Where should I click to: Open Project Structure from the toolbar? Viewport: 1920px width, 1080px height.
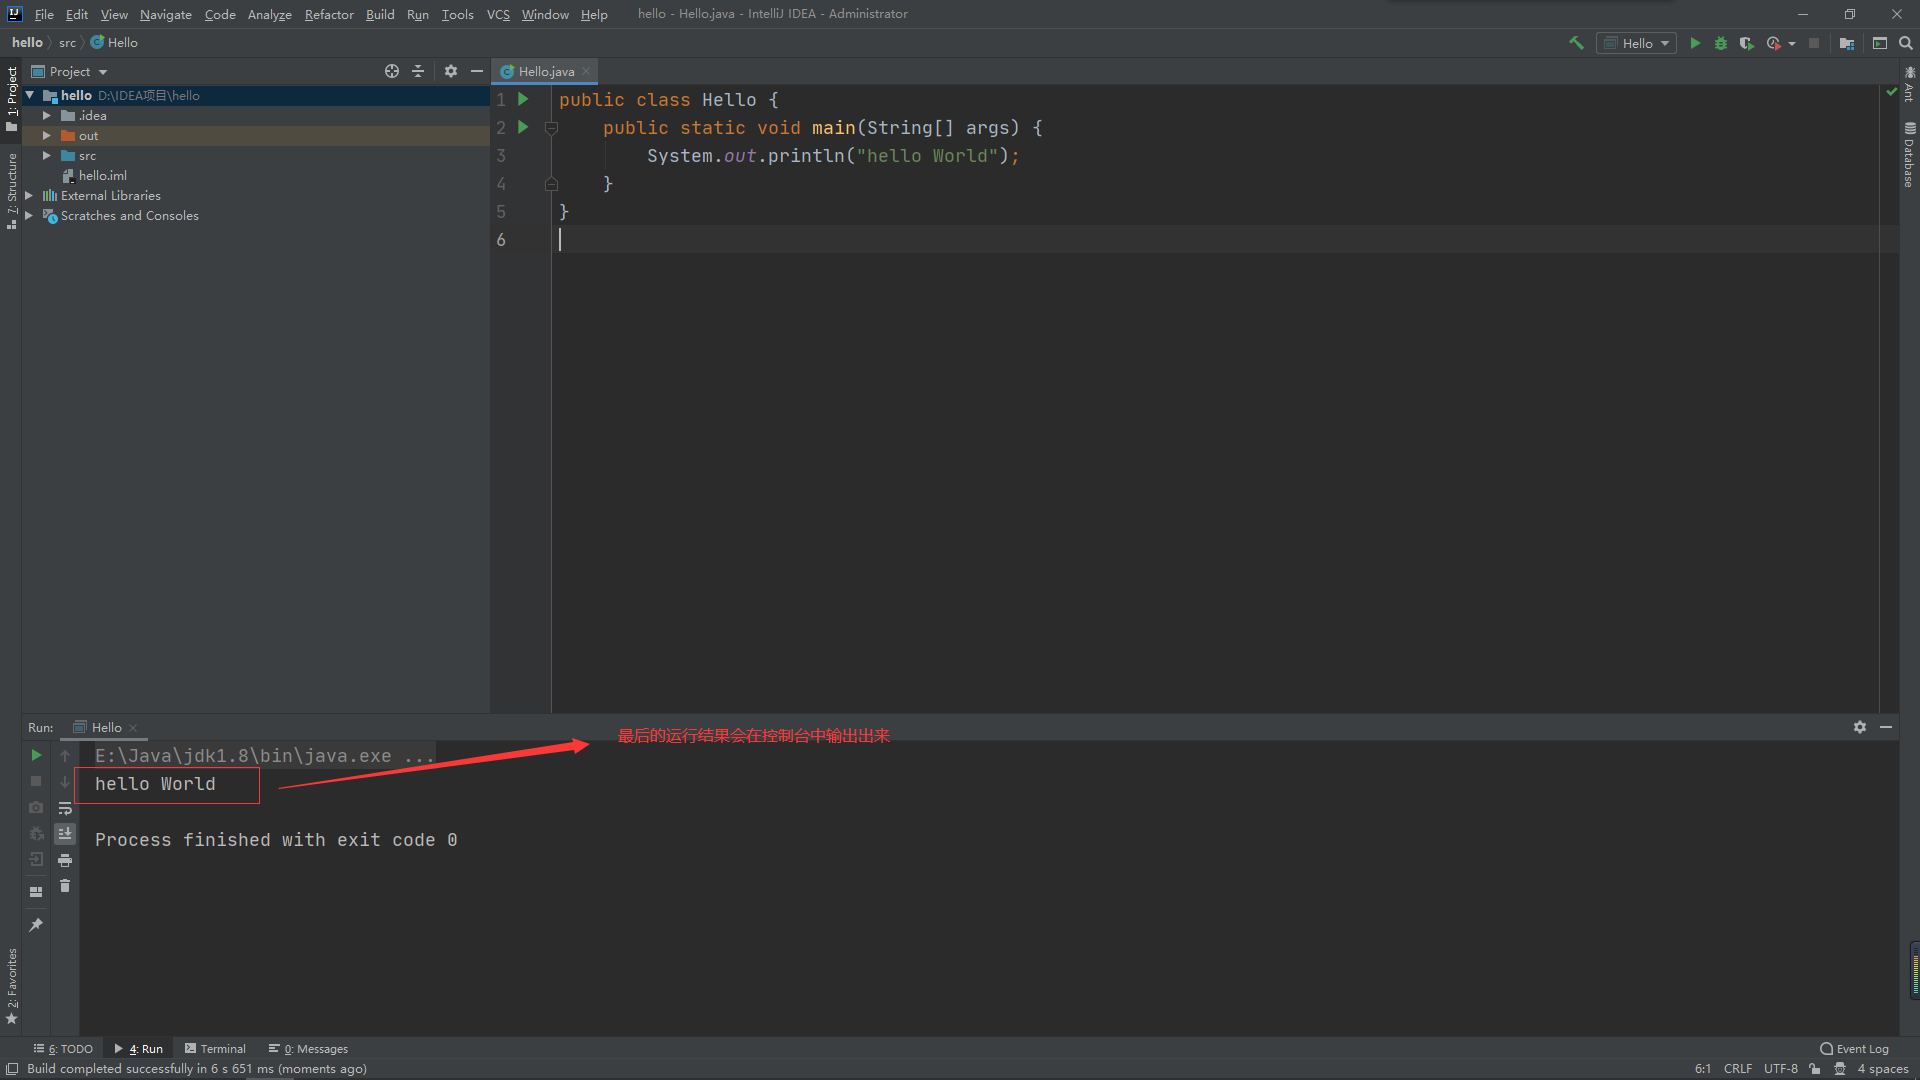click(1846, 43)
